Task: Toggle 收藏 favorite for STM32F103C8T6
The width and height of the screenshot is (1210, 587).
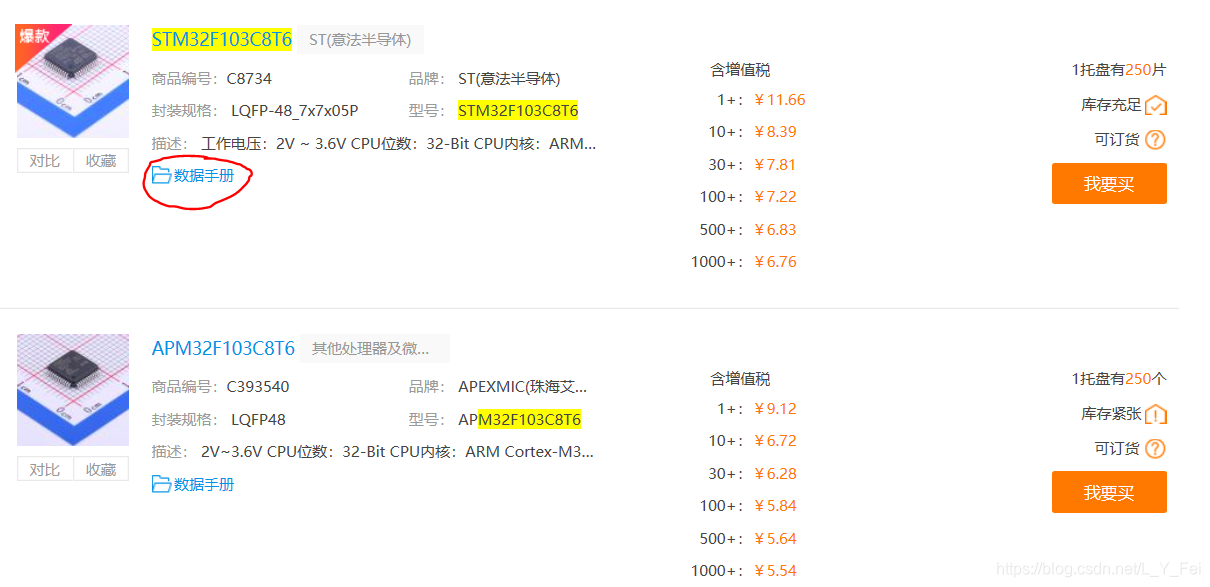Action: pos(101,161)
